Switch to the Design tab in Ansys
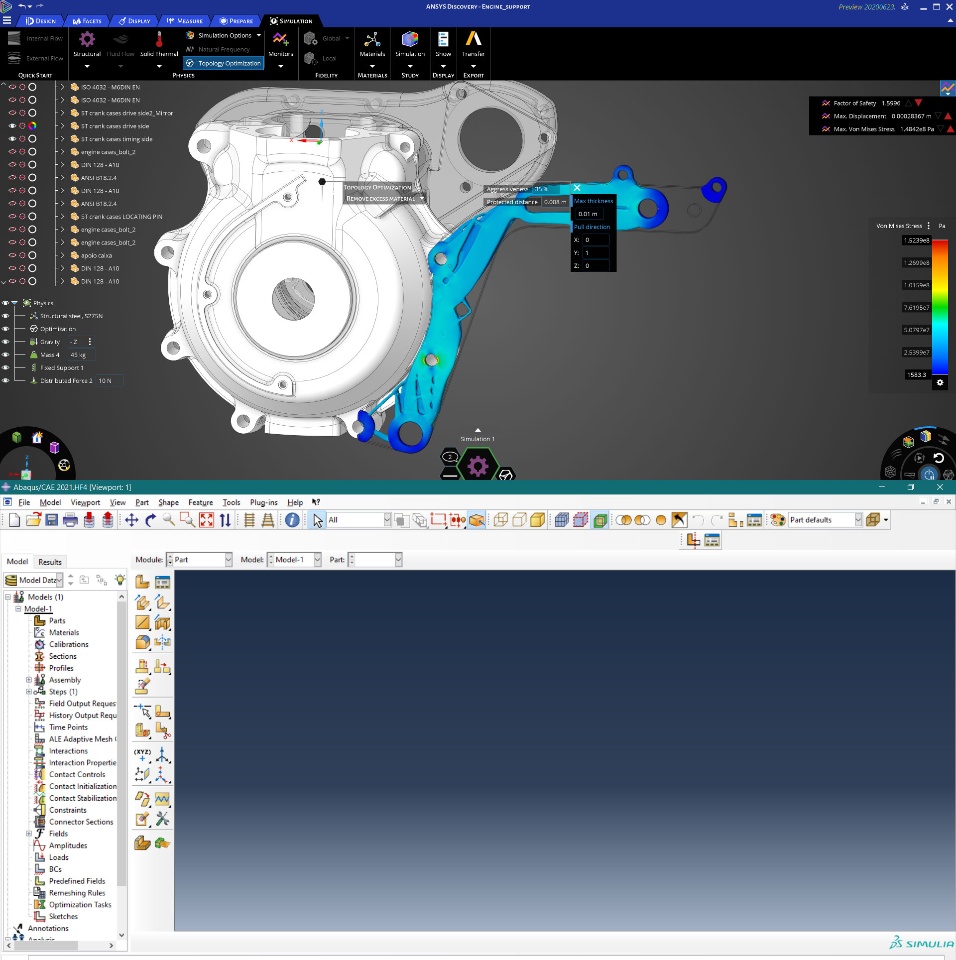 (40, 21)
